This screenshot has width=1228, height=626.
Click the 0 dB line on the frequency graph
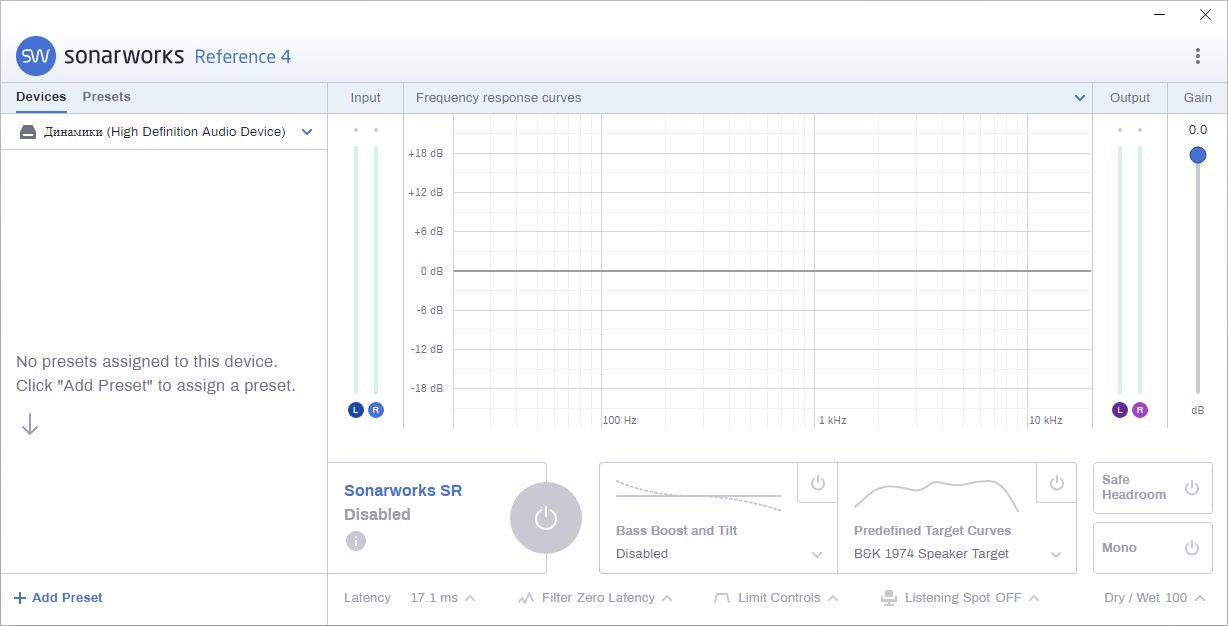pyautogui.click(x=772, y=271)
